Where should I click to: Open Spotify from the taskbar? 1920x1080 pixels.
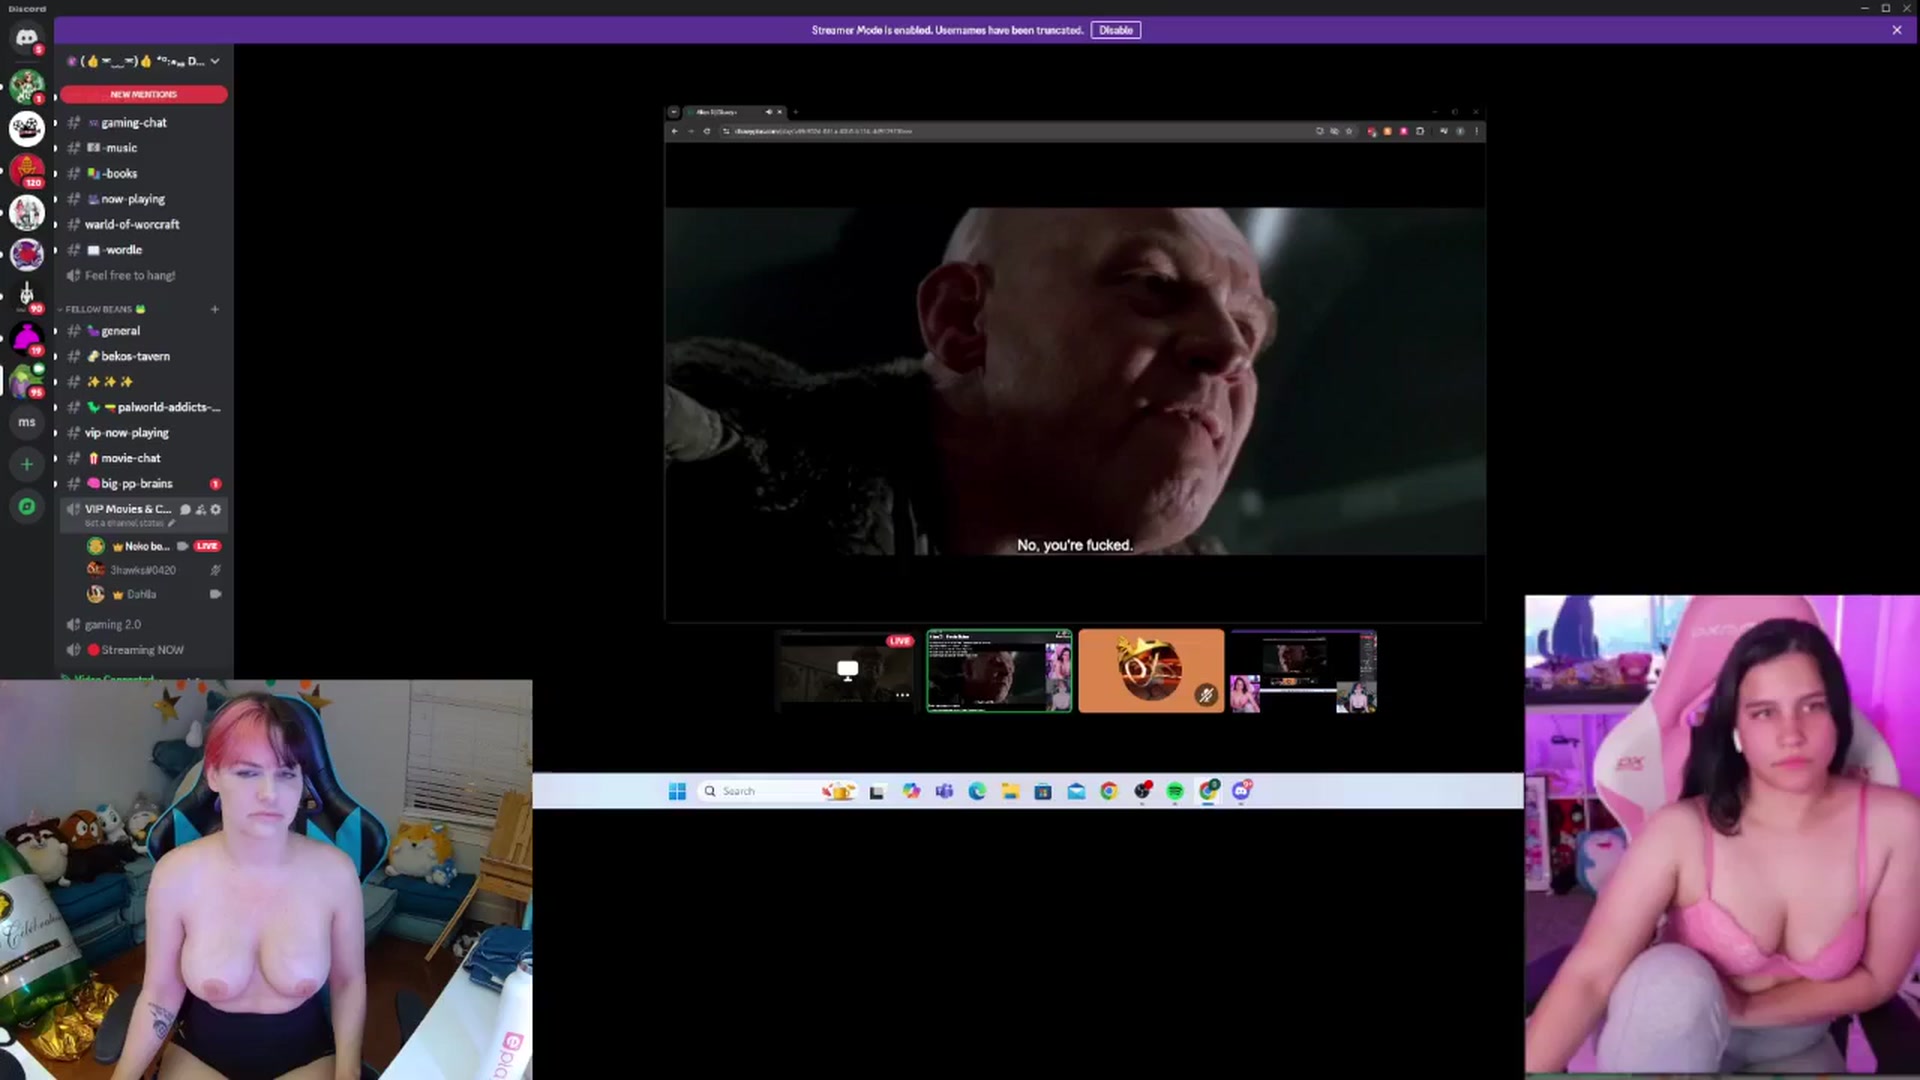[x=1175, y=791]
